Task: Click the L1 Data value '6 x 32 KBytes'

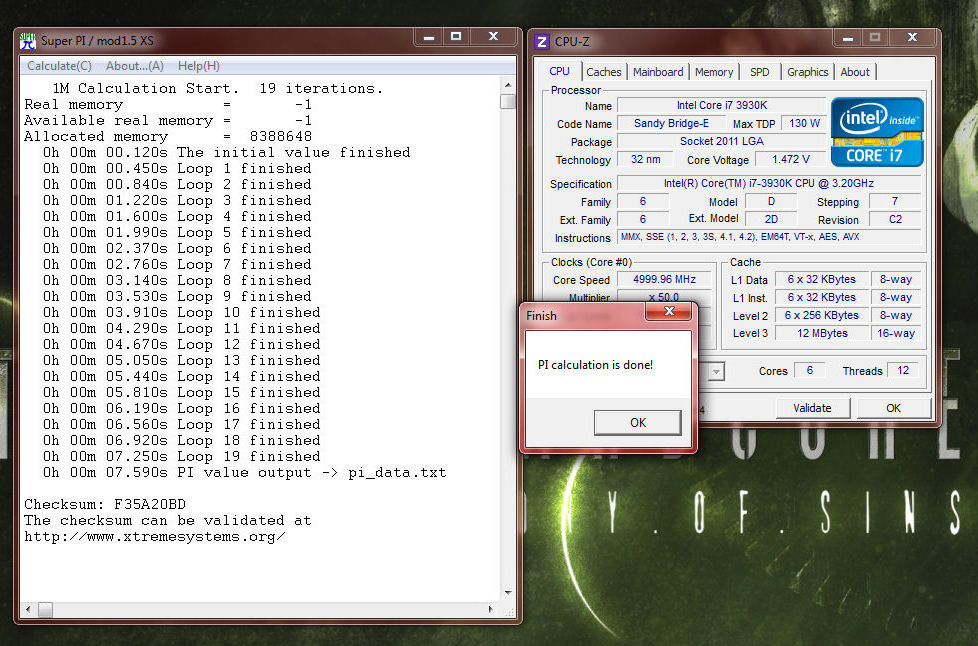Action: (821, 280)
